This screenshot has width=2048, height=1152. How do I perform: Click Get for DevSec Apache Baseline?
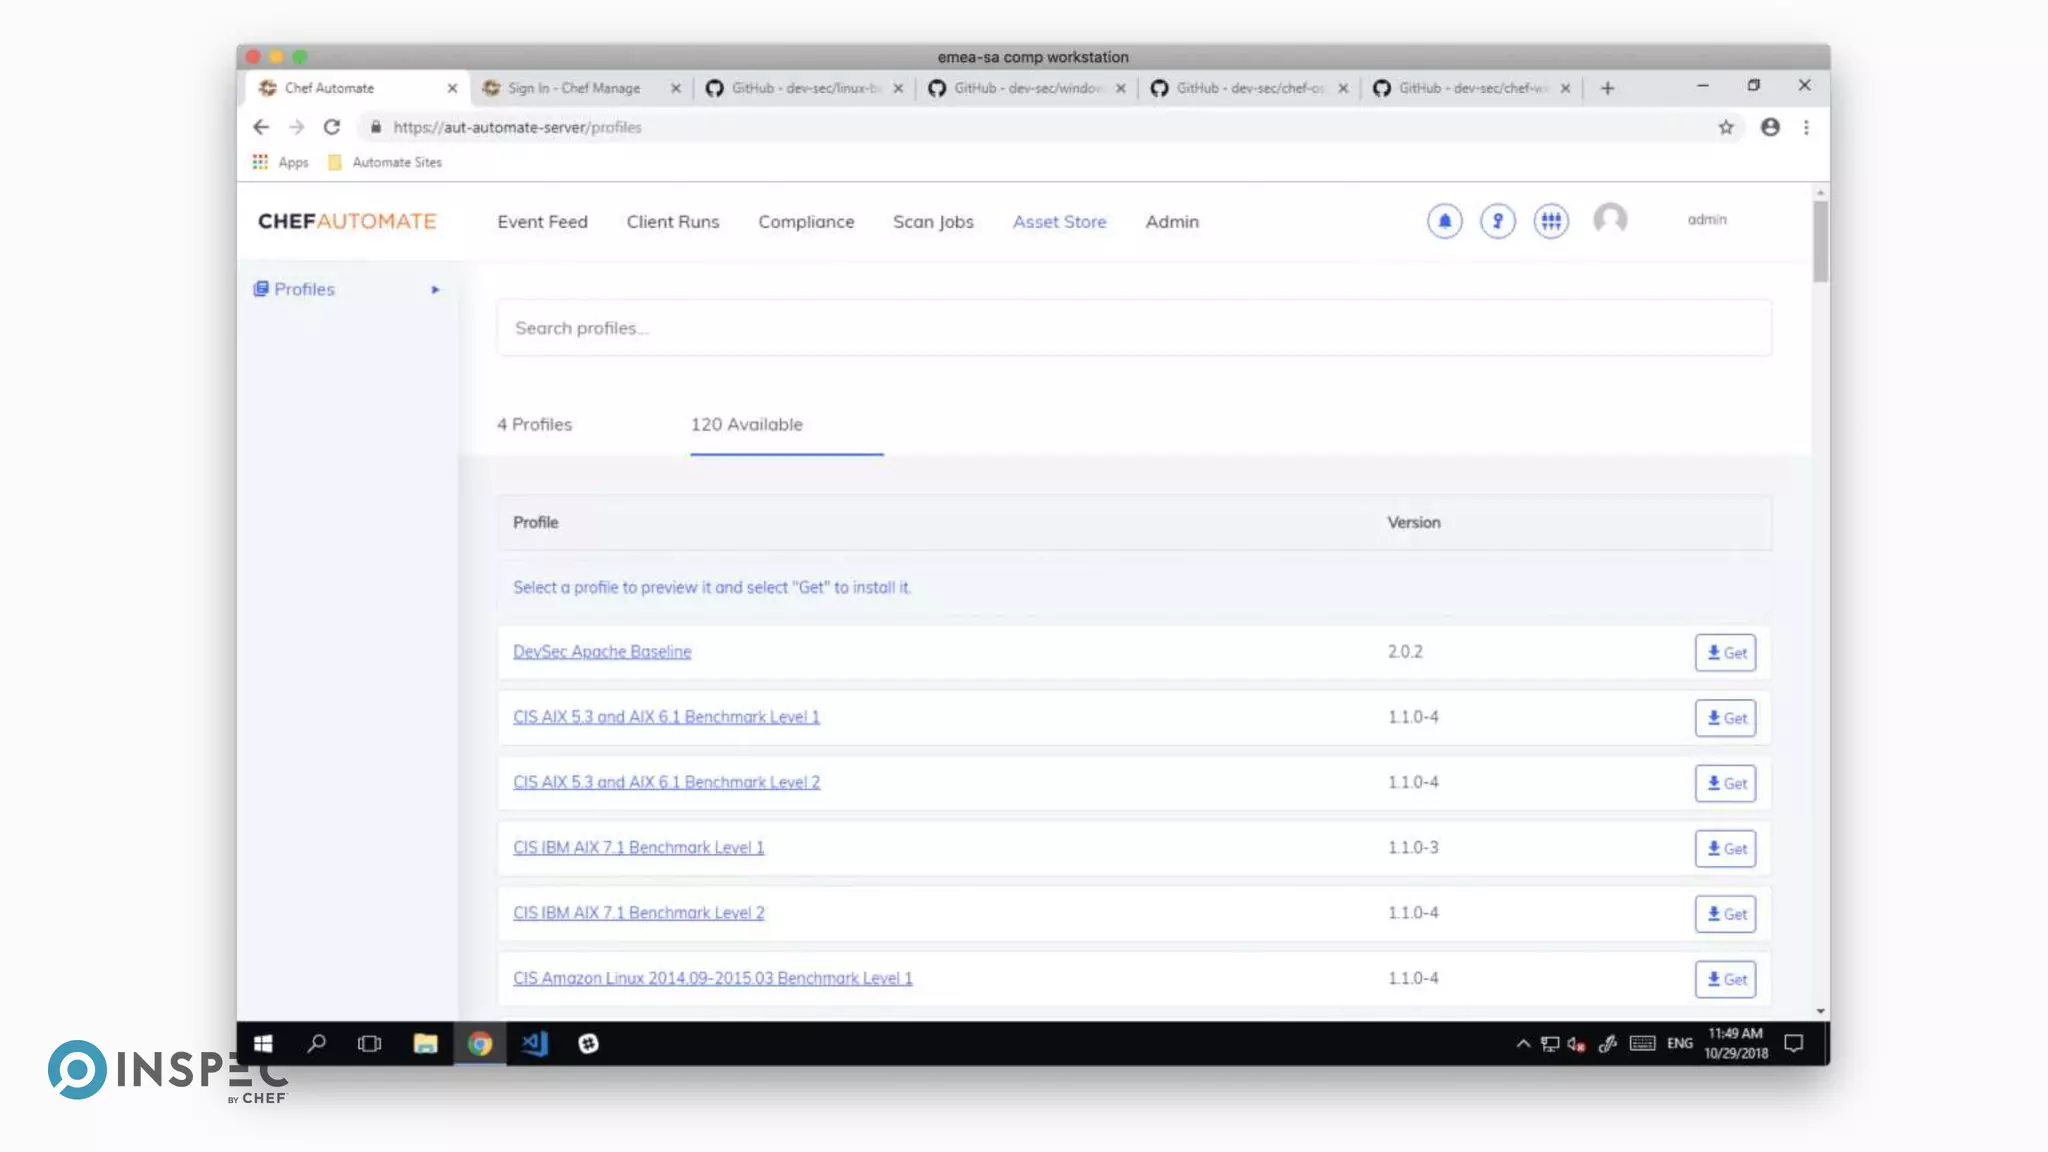coord(1725,652)
